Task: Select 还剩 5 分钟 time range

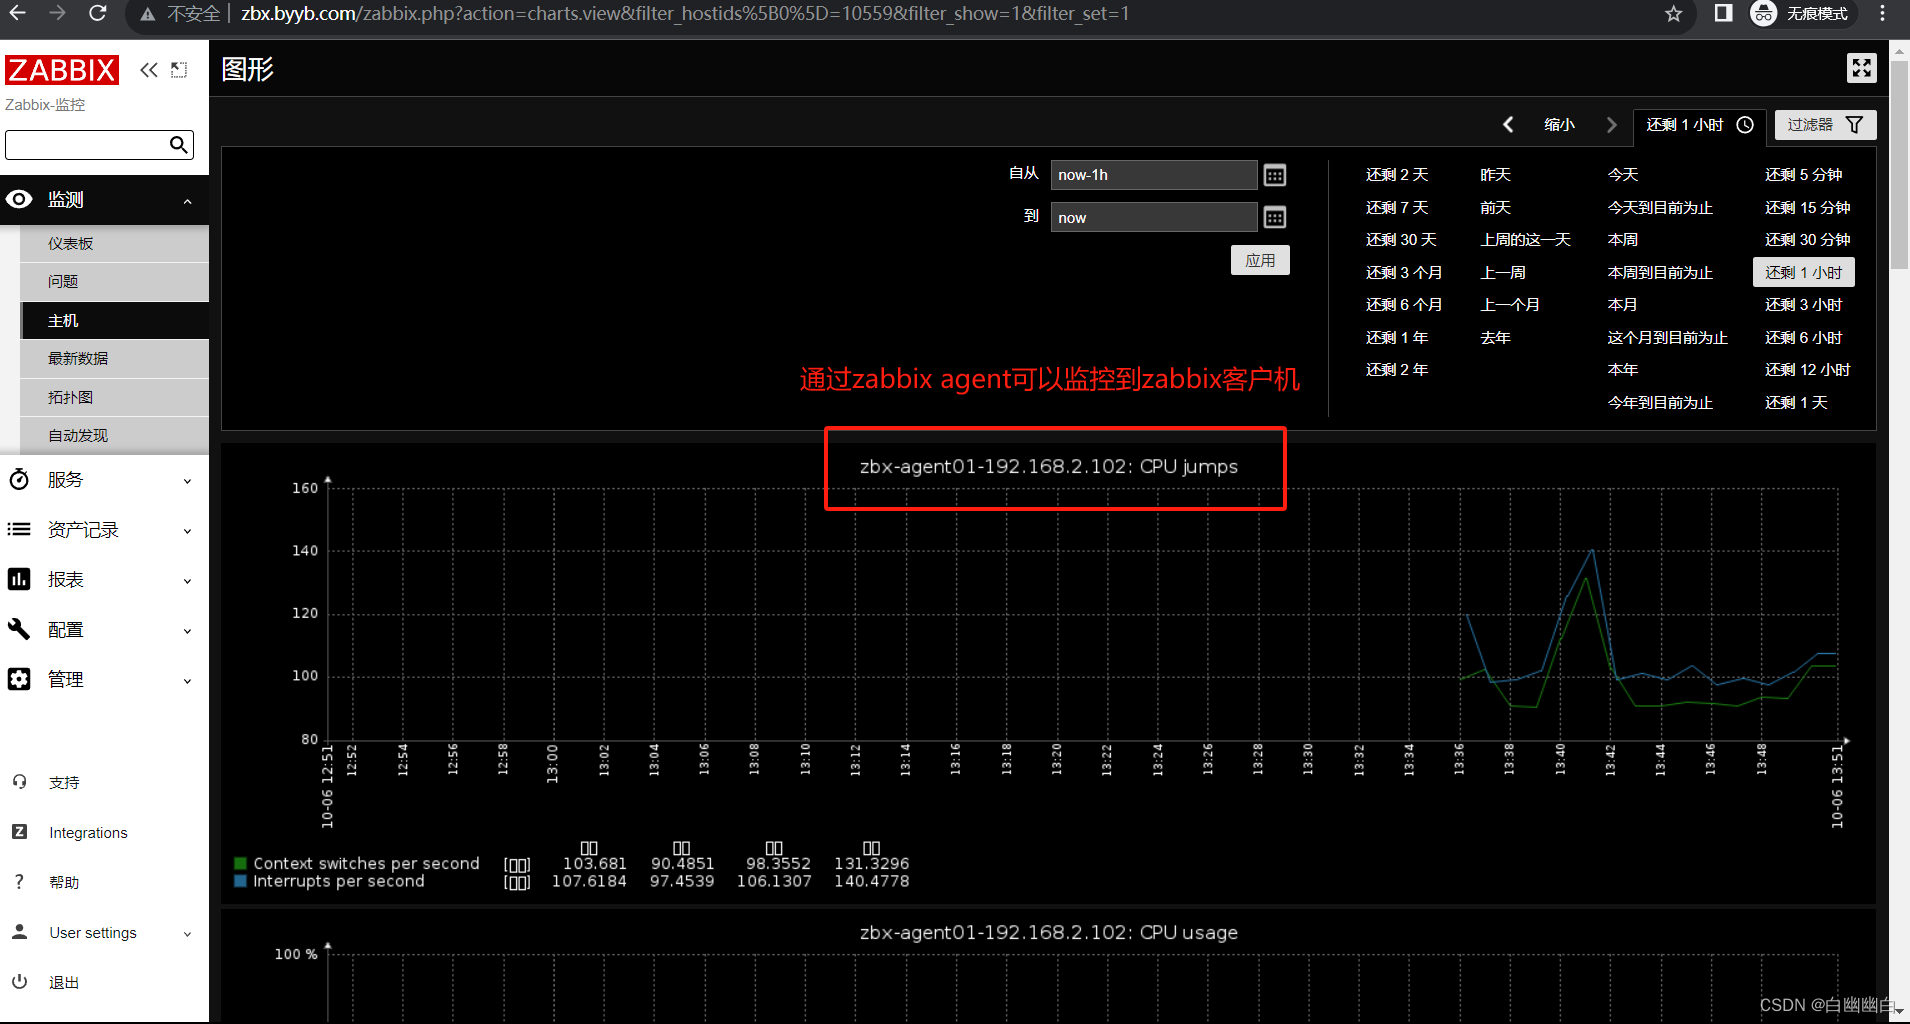Action: [1804, 175]
